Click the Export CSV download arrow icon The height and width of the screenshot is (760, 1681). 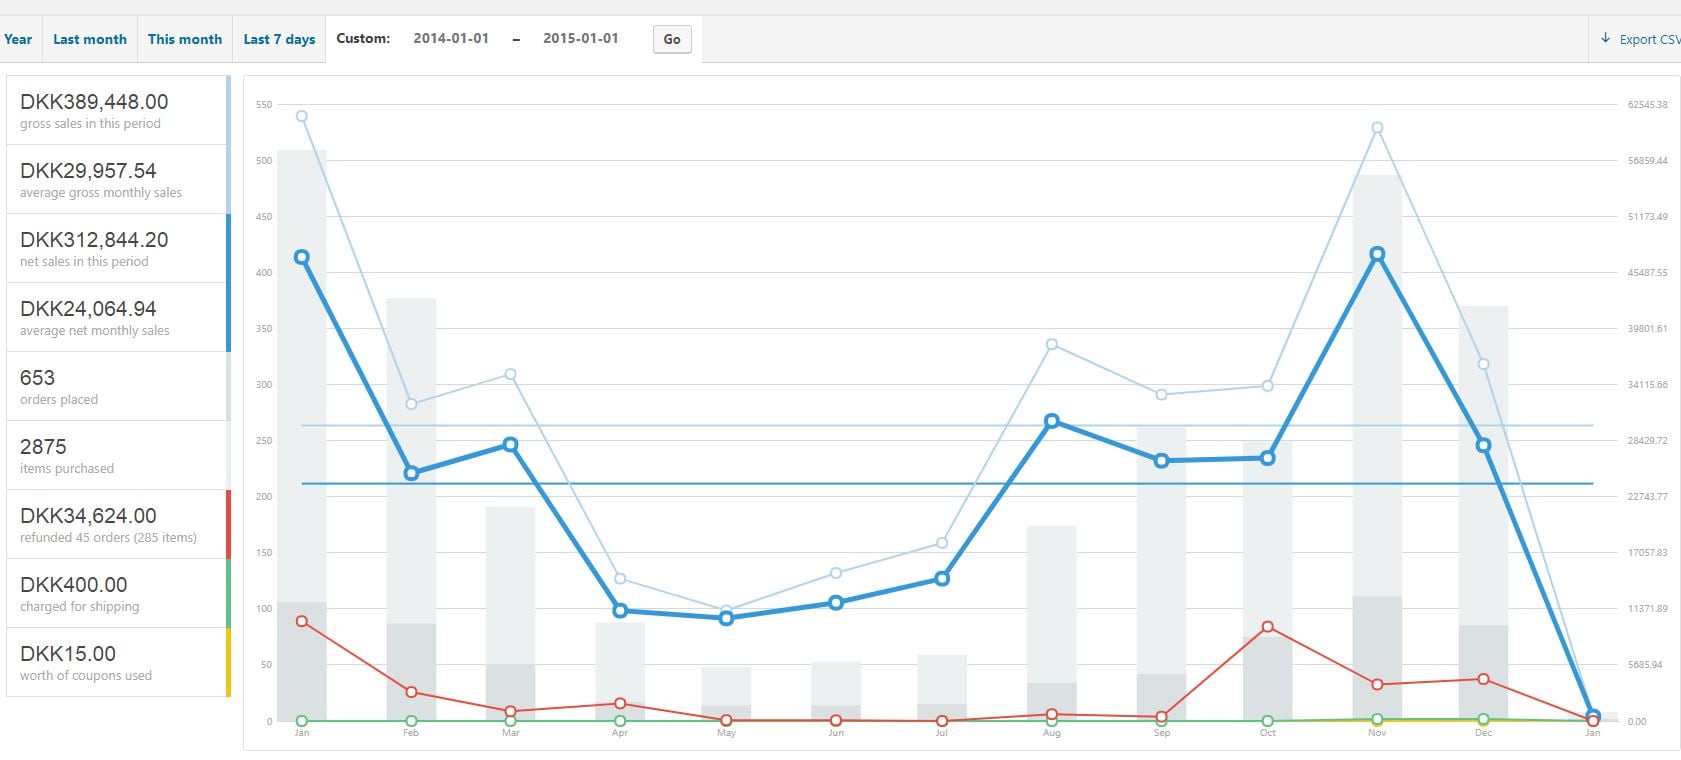1606,39
